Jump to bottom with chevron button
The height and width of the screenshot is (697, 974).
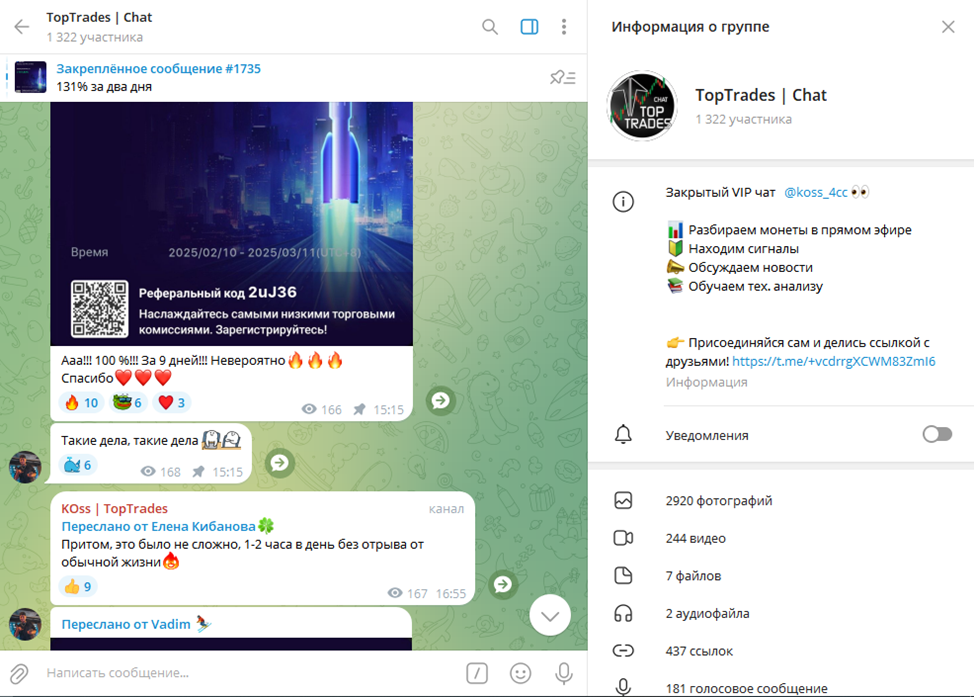[x=550, y=616]
